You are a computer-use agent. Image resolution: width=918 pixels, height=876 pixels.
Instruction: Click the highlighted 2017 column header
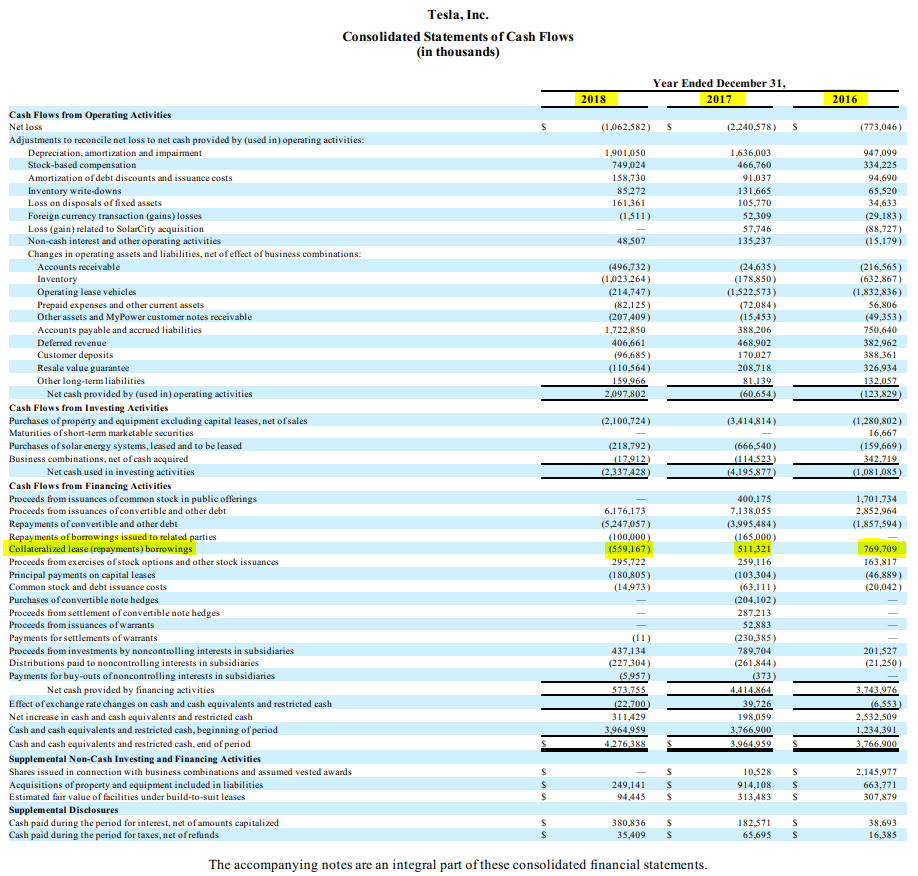pos(718,98)
